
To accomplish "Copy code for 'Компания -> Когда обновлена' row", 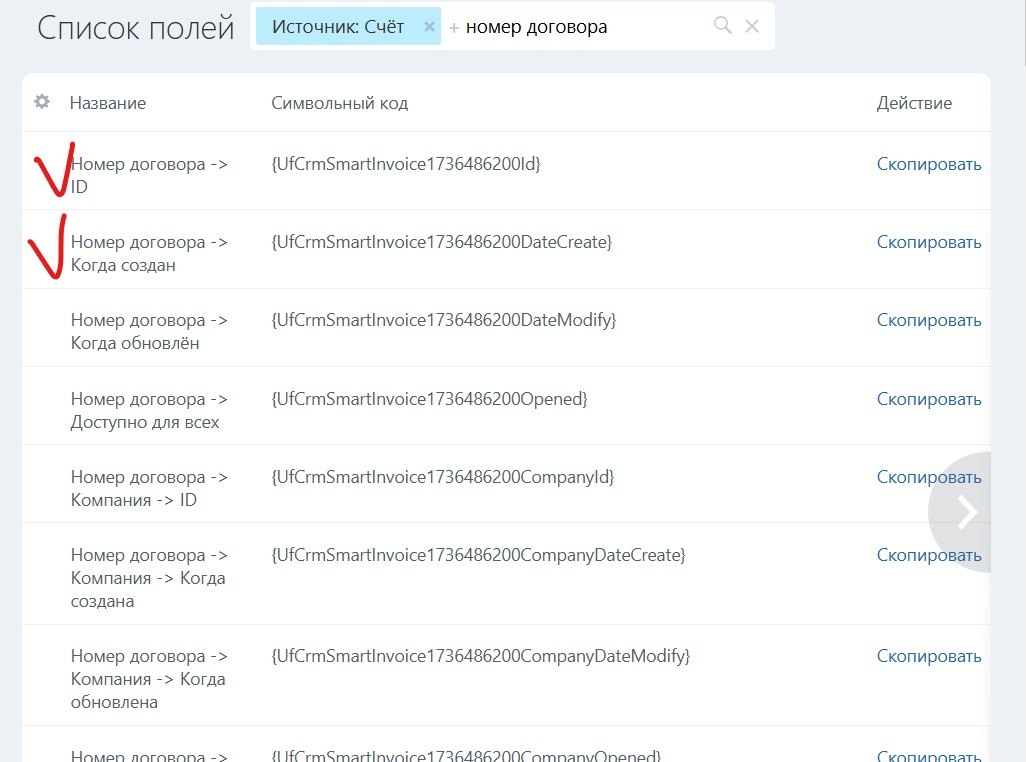I will (929, 656).
